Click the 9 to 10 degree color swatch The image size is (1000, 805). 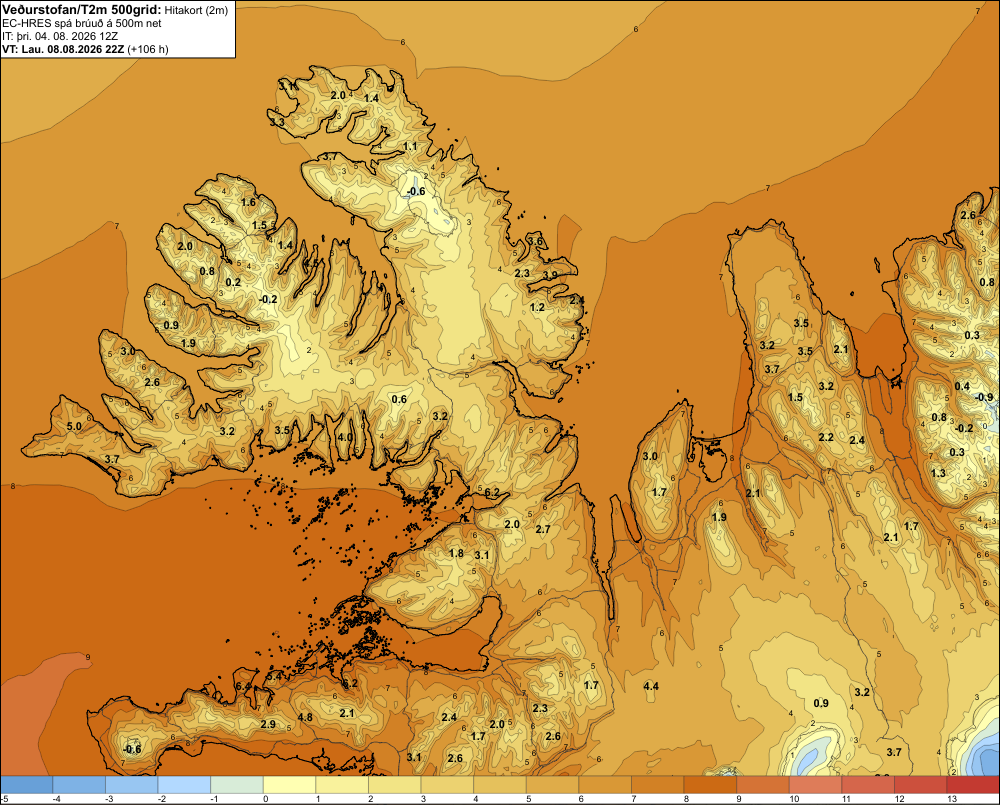coord(763,784)
